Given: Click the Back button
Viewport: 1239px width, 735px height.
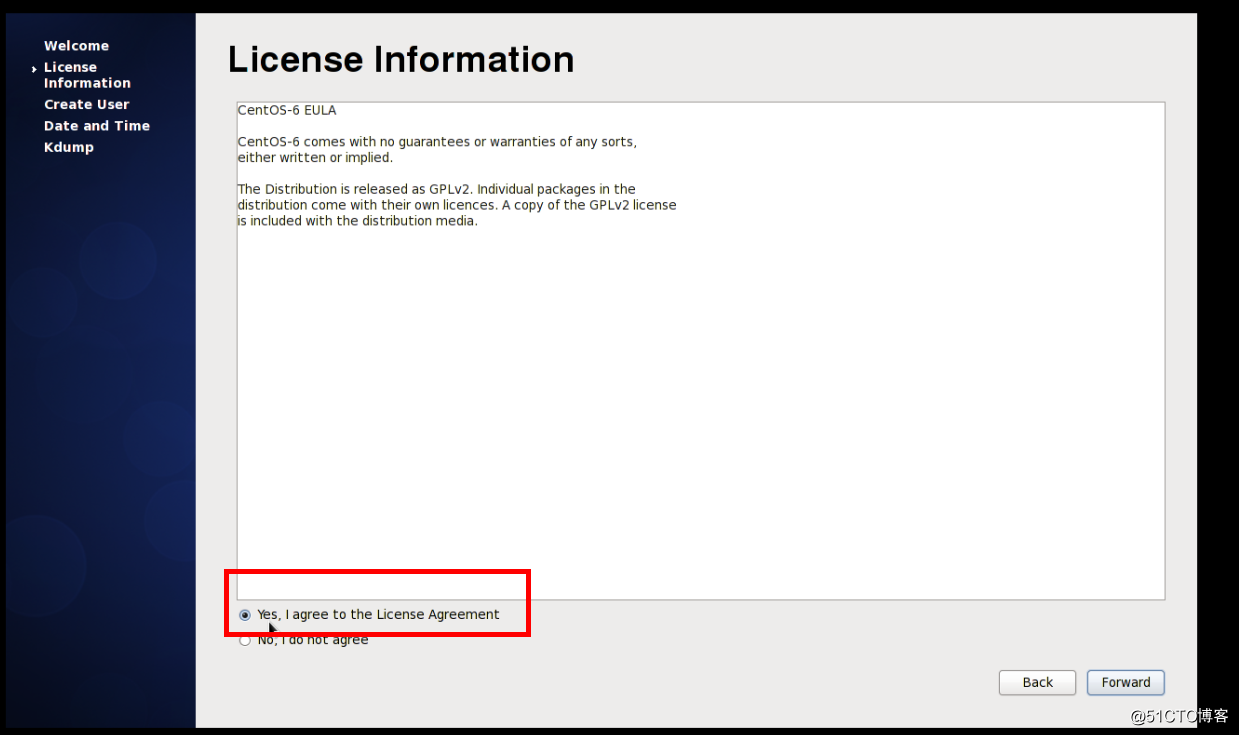Looking at the screenshot, I should 1037,682.
